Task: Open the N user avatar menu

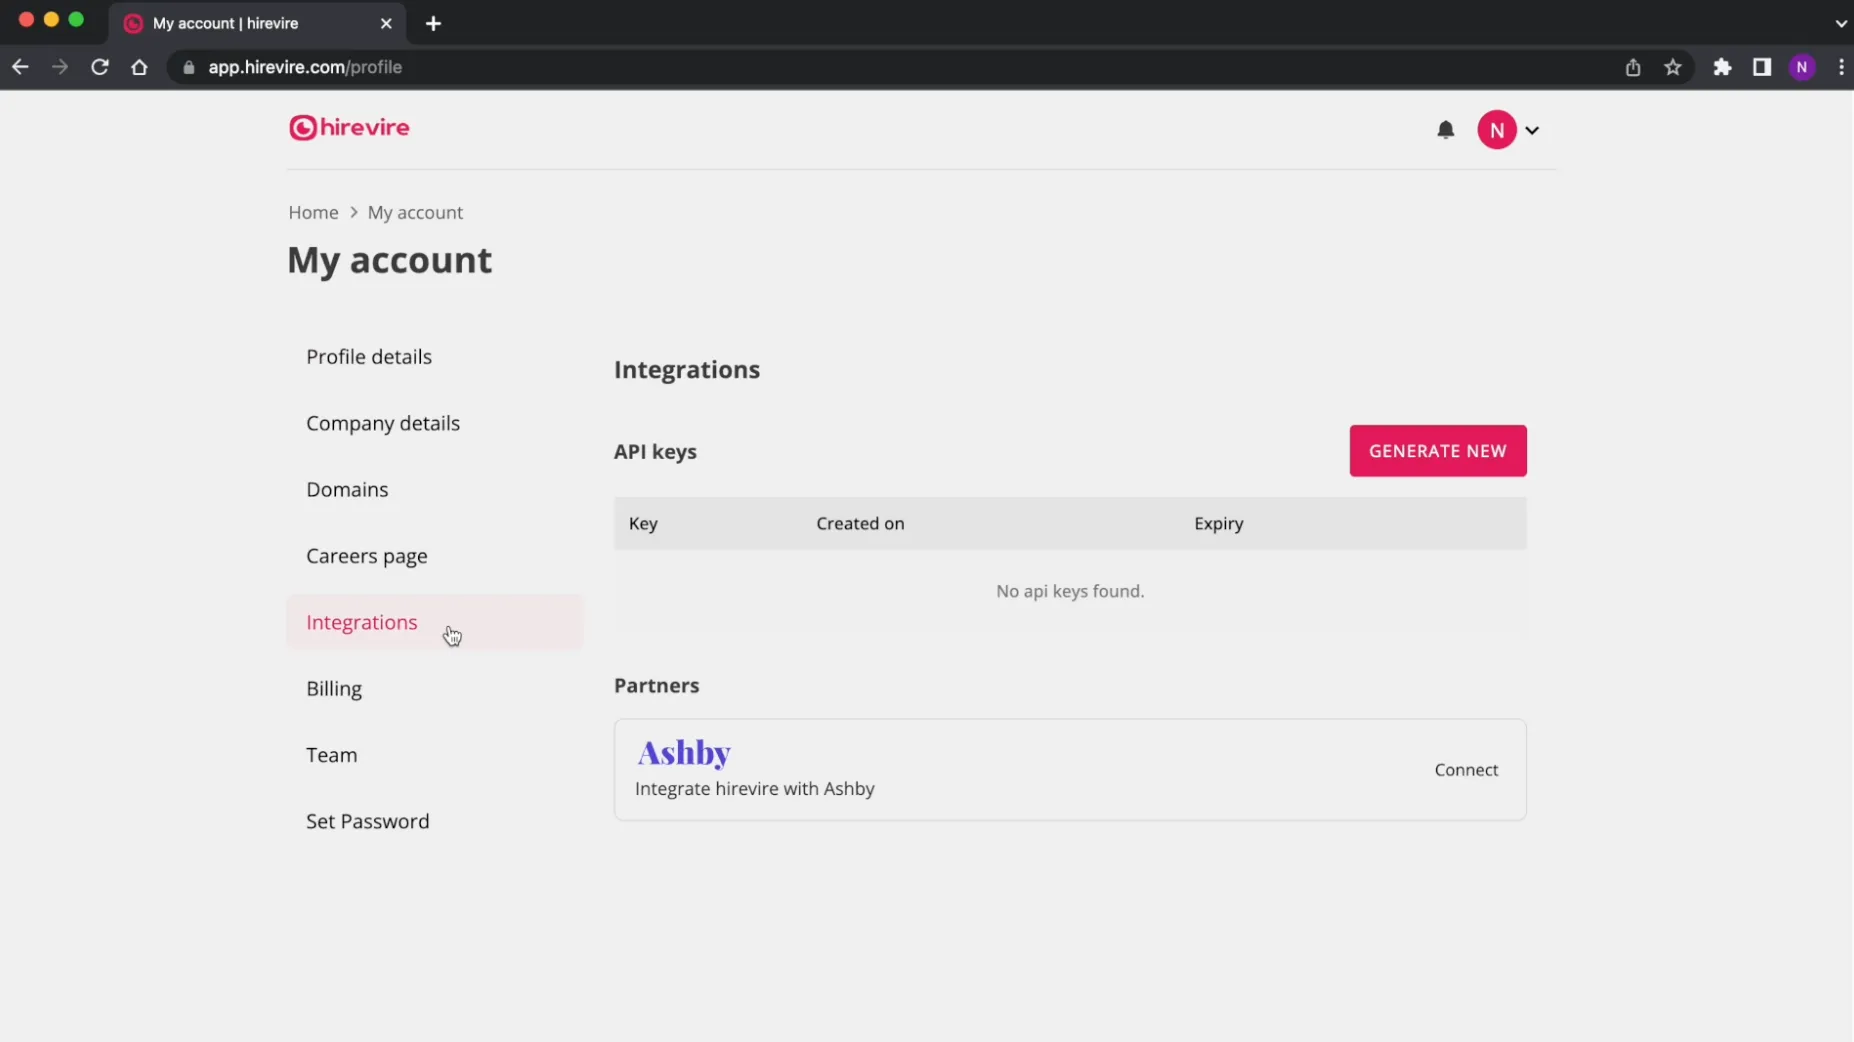Action: click(1496, 130)
